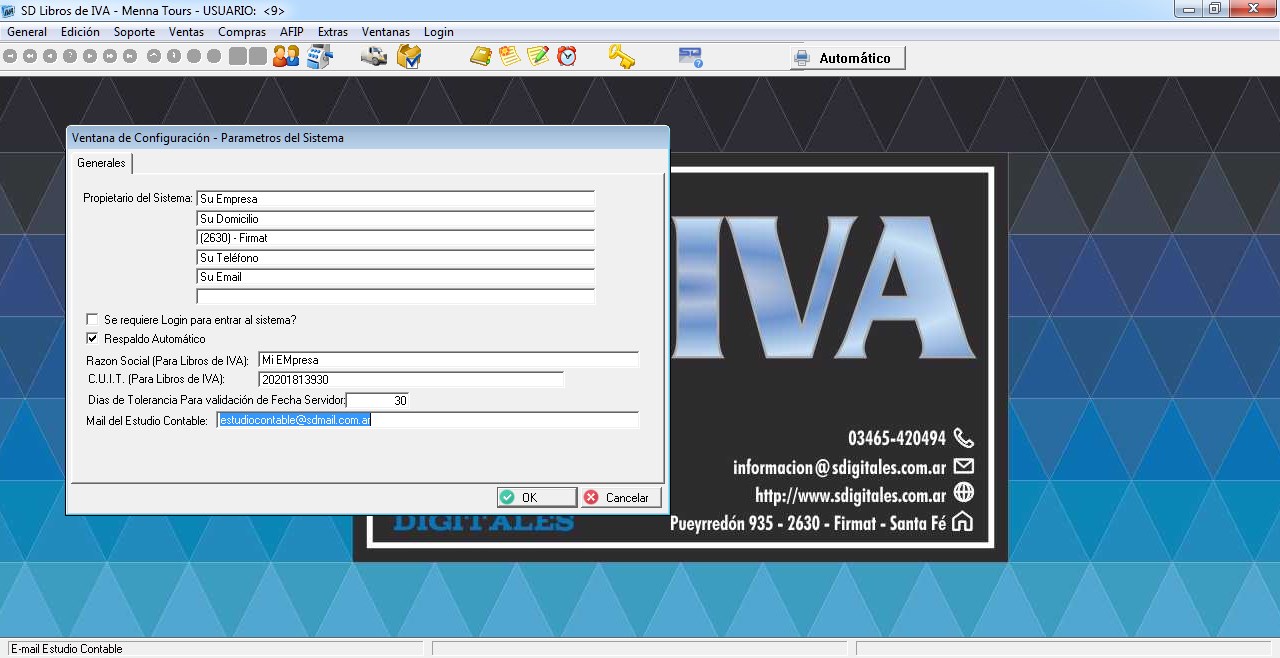
Task: Click the yellow sticky notes icon
Action: 509,57
